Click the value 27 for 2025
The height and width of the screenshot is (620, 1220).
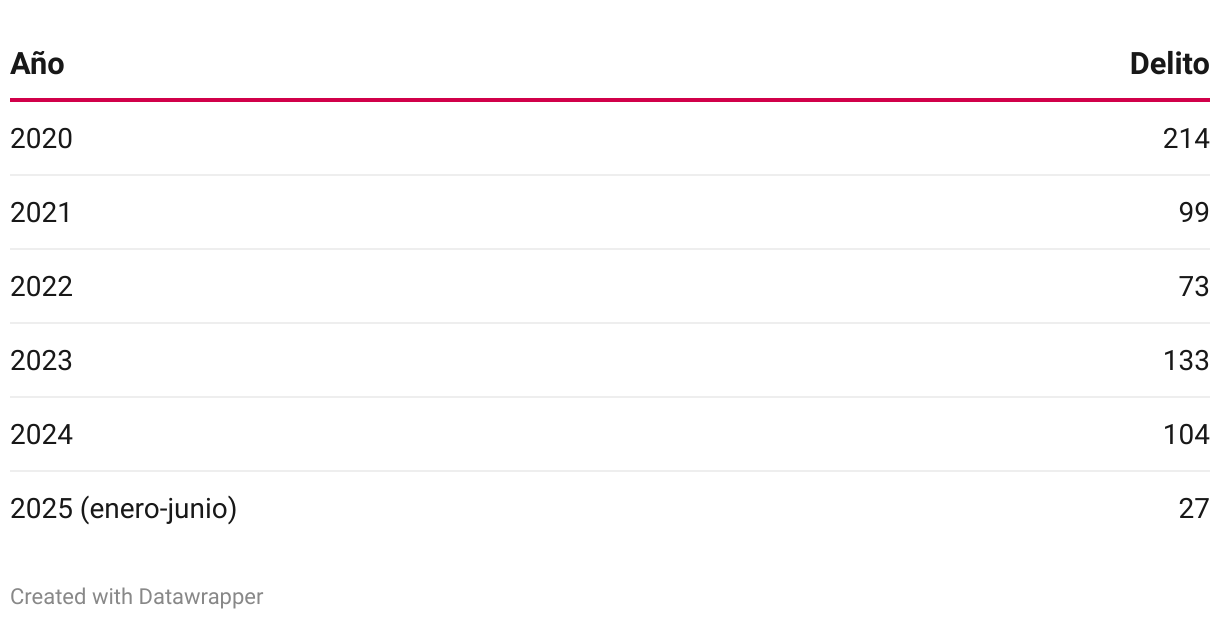coord(1194,508)
